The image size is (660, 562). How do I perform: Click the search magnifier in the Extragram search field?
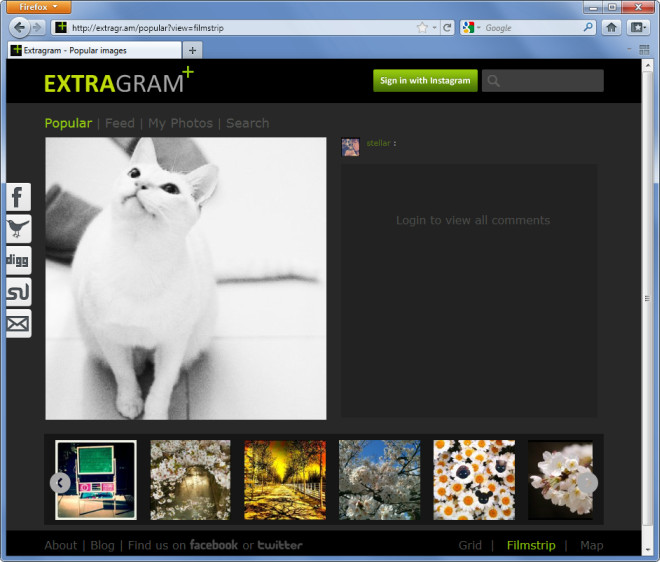493,81
